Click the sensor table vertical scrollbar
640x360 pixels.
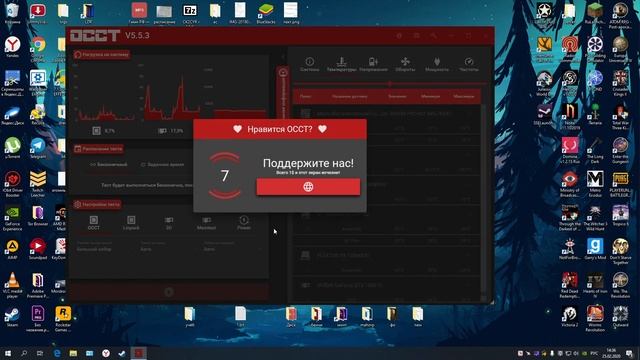tap(484, 200)
